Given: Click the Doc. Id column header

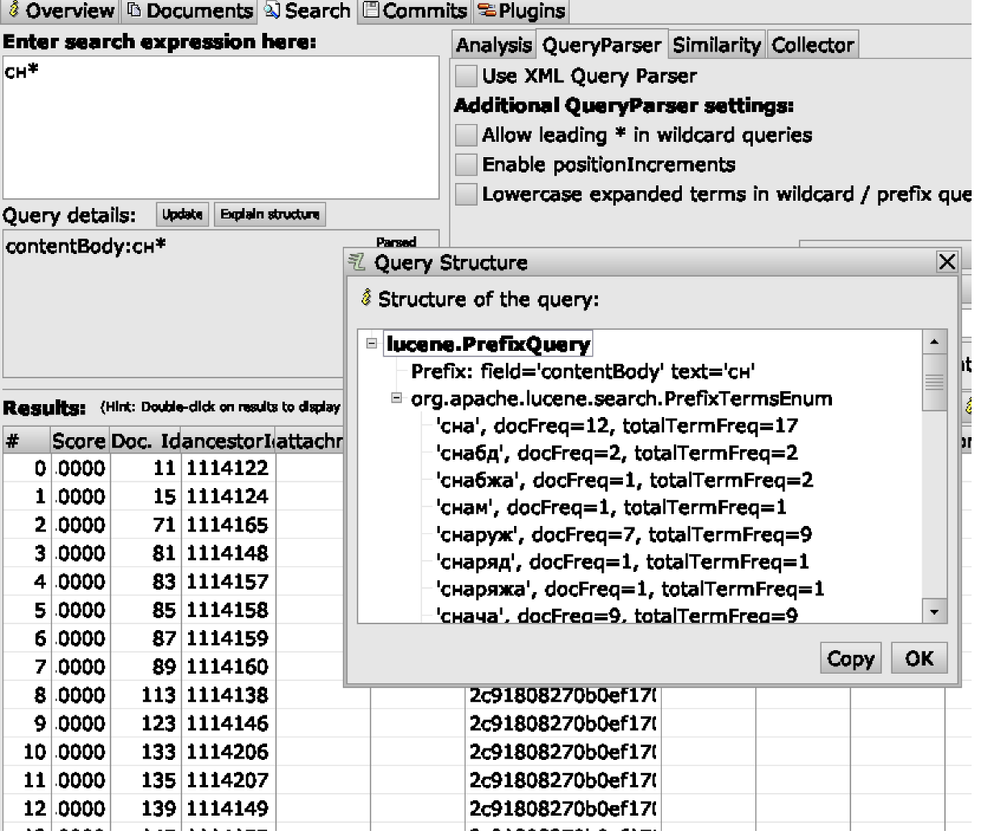Looking at the screenshot, I should point(145,441).
